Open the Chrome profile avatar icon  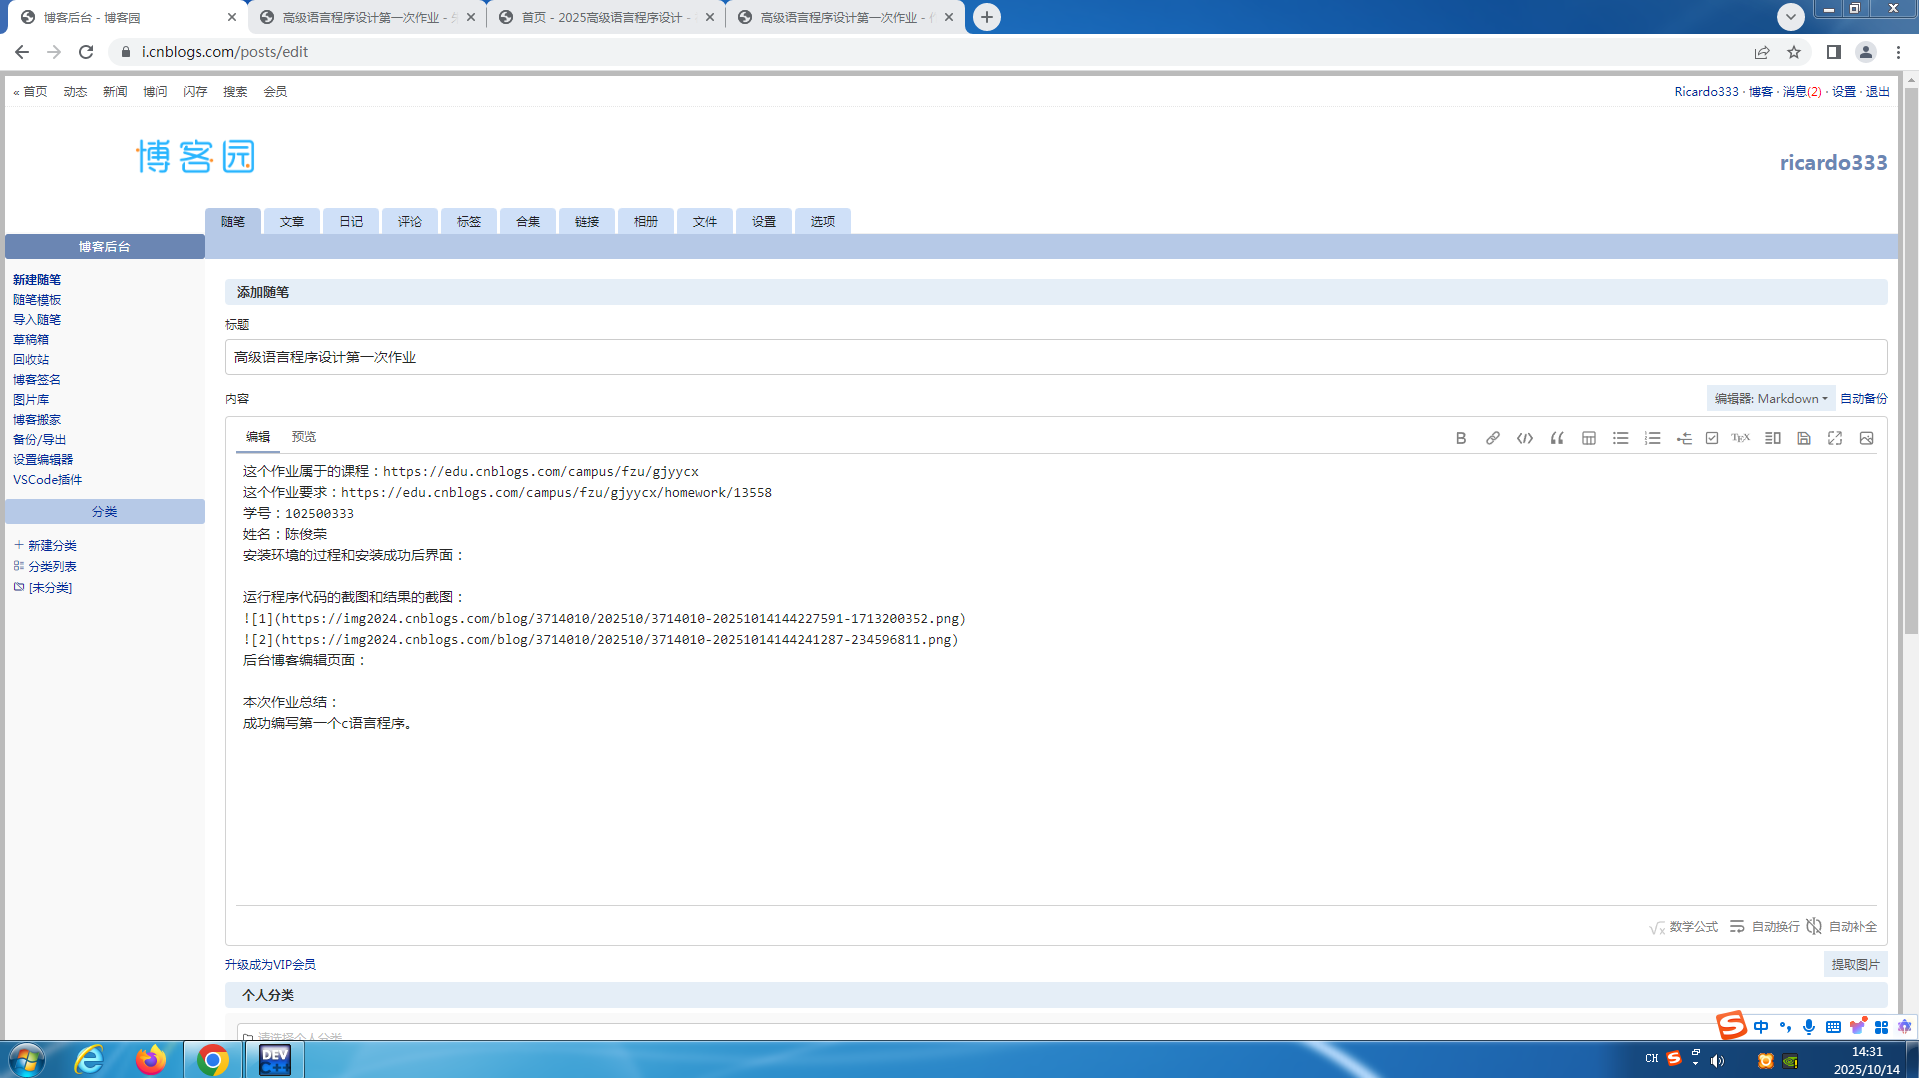(1866, 52)
